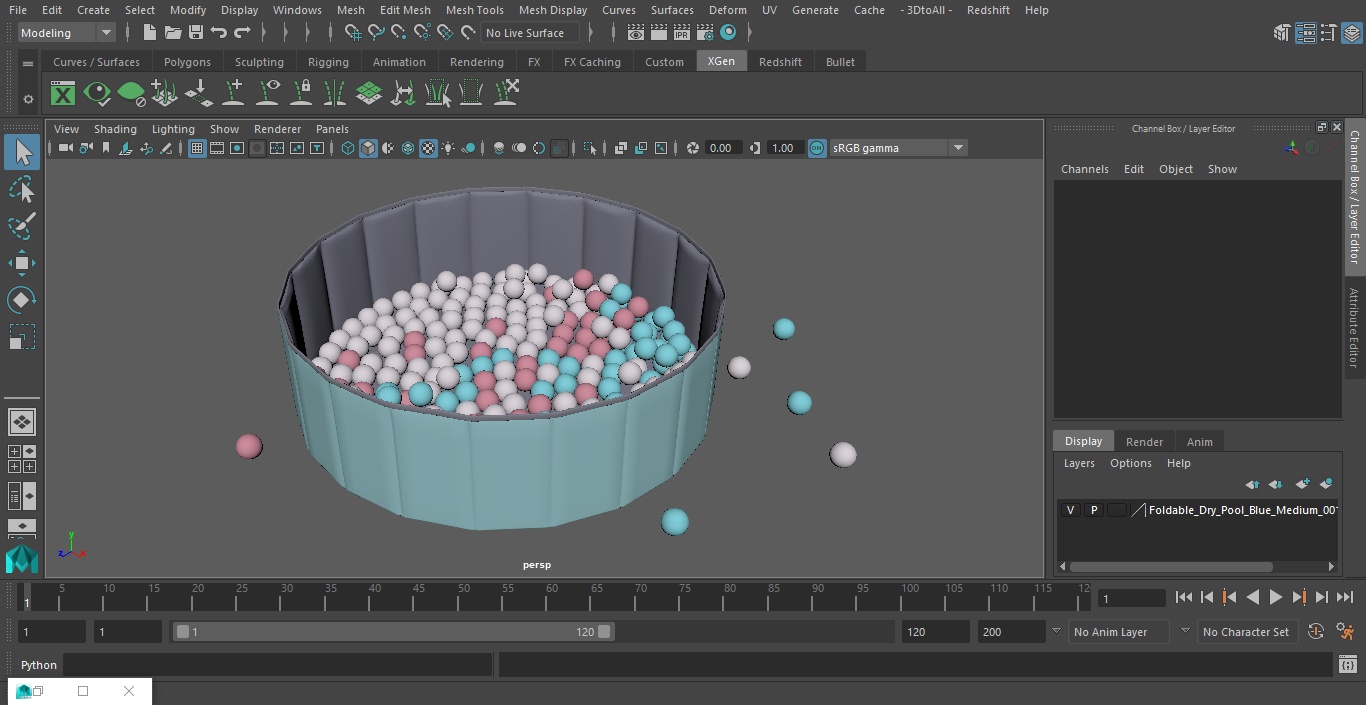Click the Redo arrow icon
Screen dimensions: 1366x705
[242, 33]
